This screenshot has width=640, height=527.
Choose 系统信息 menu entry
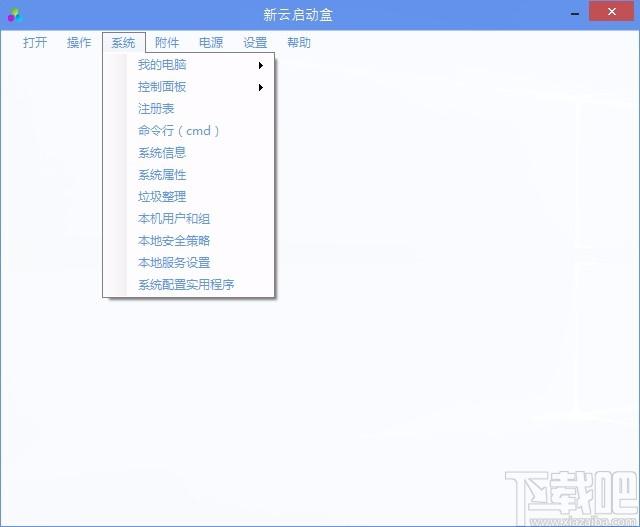(162, 153)
